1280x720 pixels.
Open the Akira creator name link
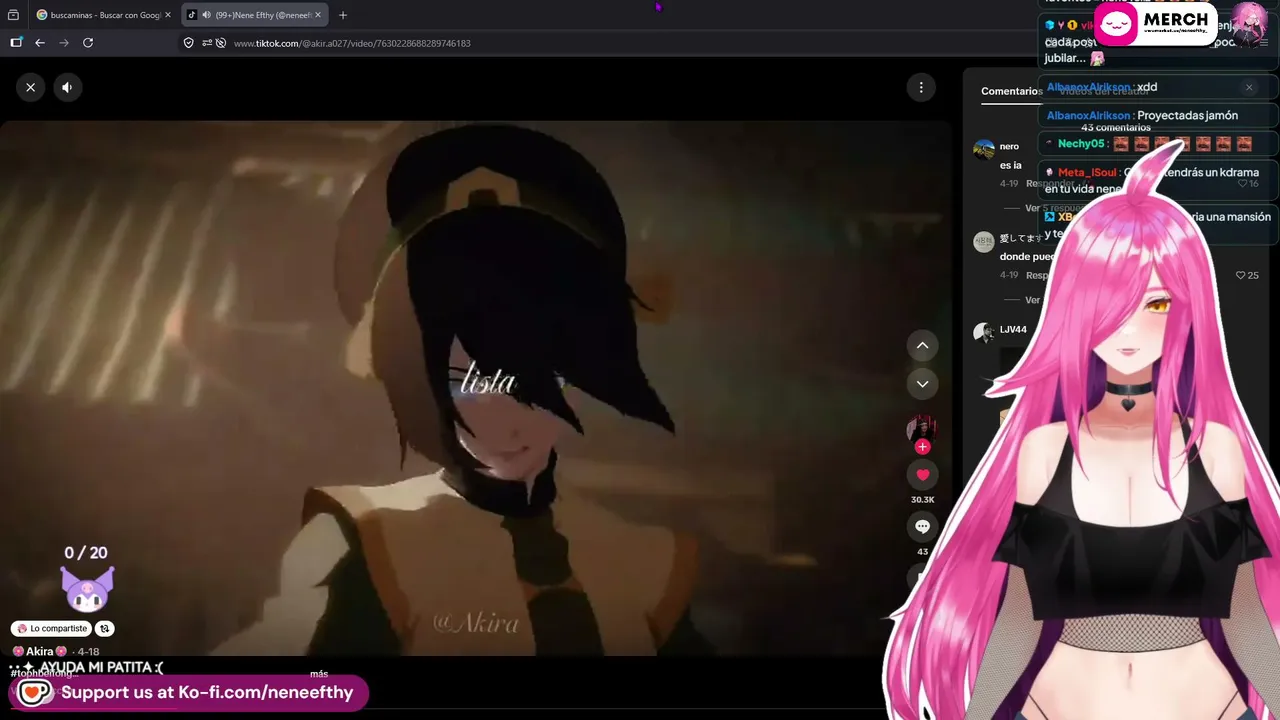click(x=39, y=652)
